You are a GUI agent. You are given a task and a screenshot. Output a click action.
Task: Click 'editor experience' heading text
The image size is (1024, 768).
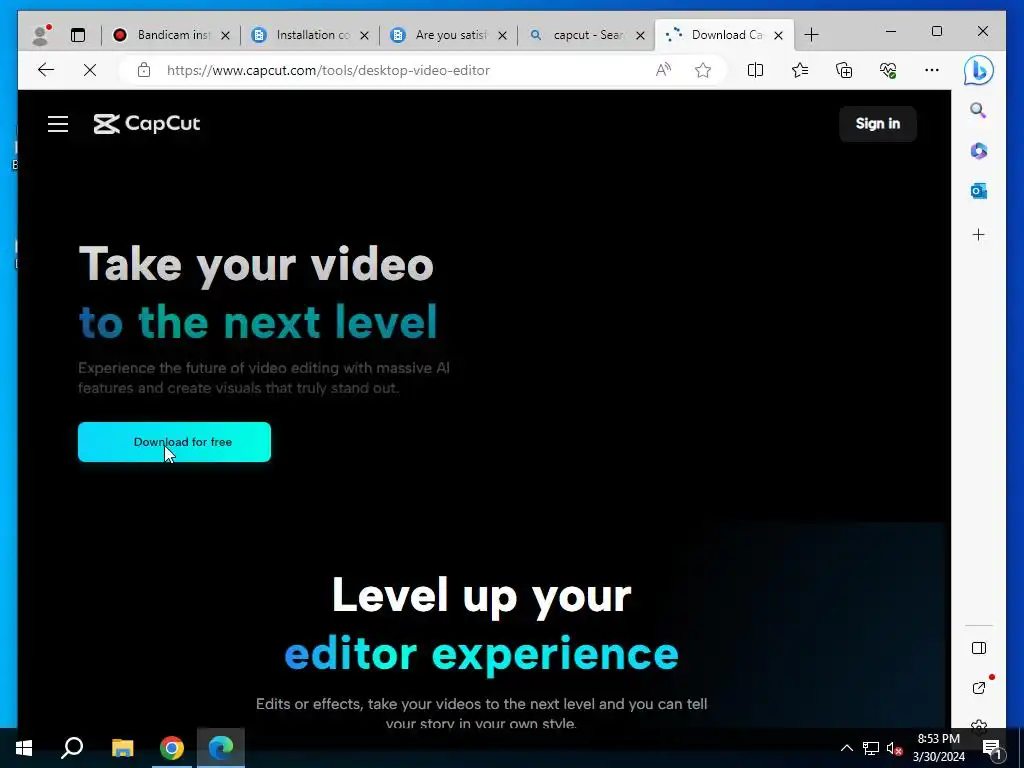tap(481, 655)
